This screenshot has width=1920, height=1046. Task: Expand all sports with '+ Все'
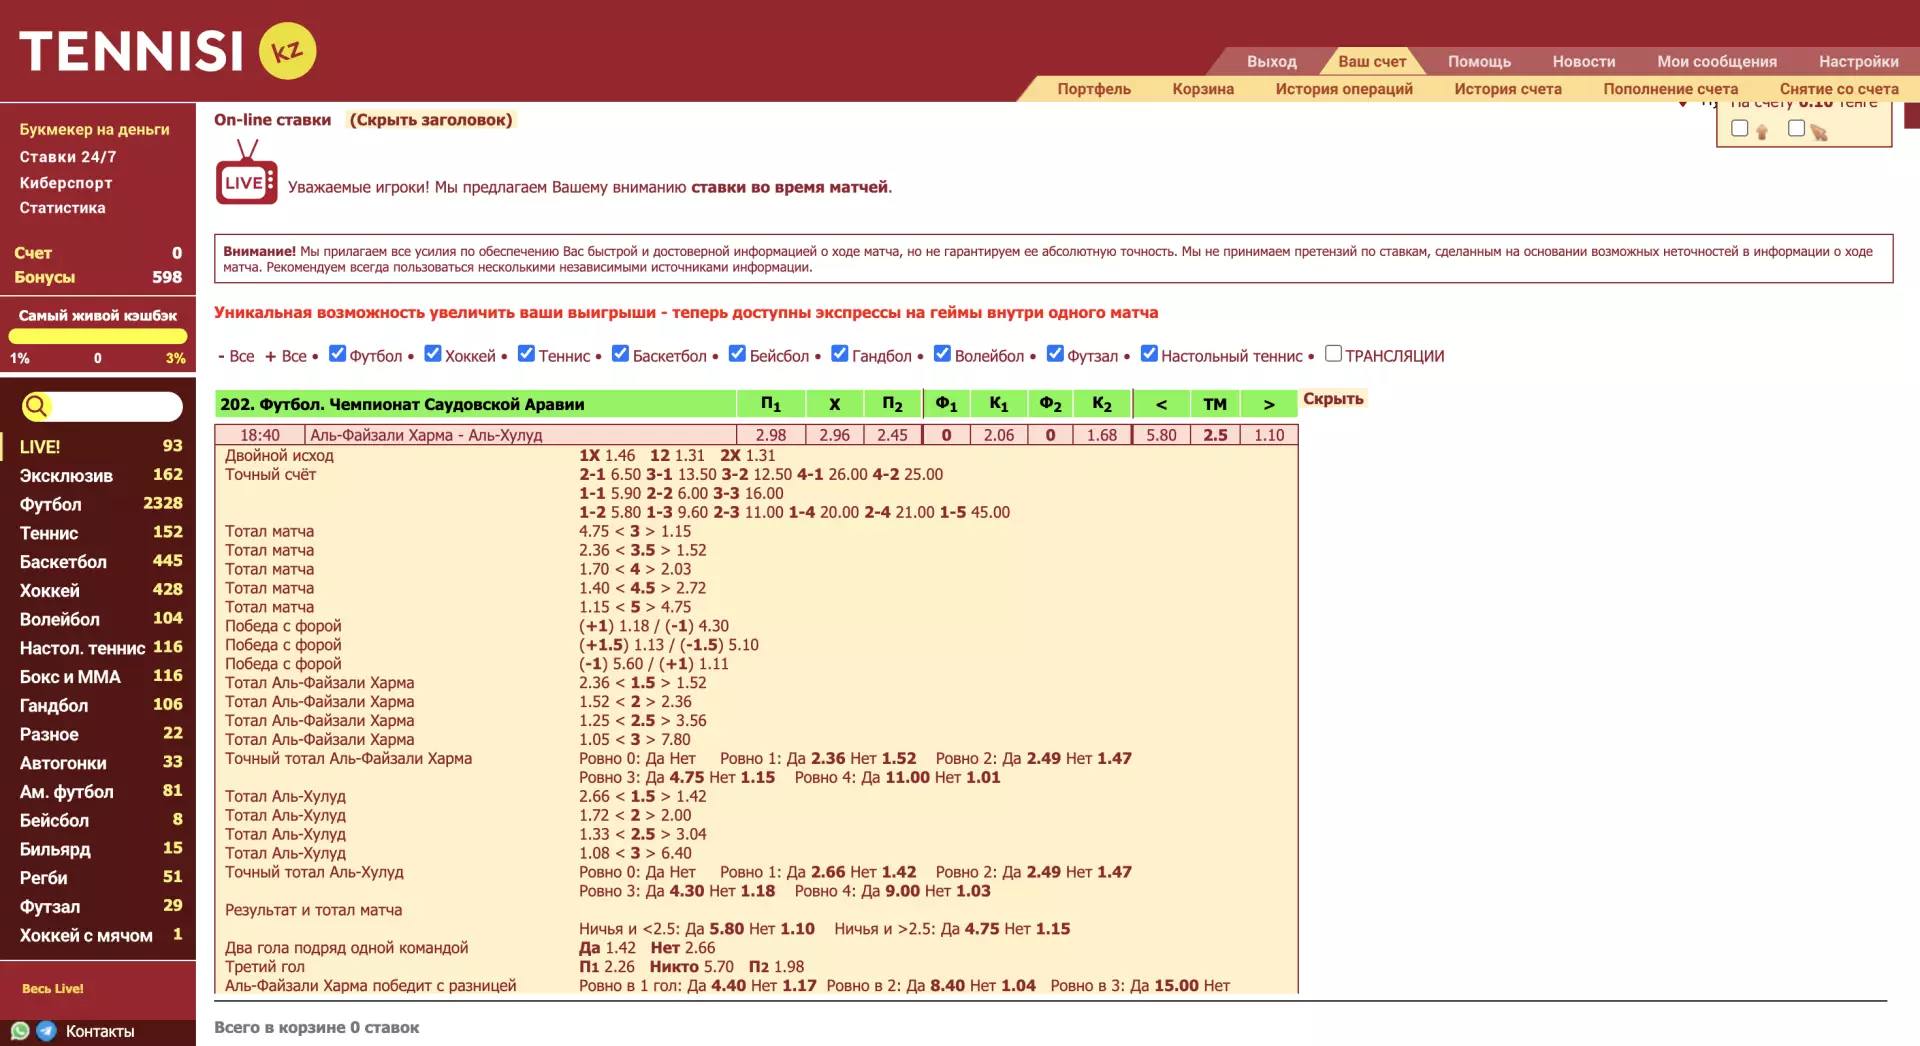(x=286, y=356)
